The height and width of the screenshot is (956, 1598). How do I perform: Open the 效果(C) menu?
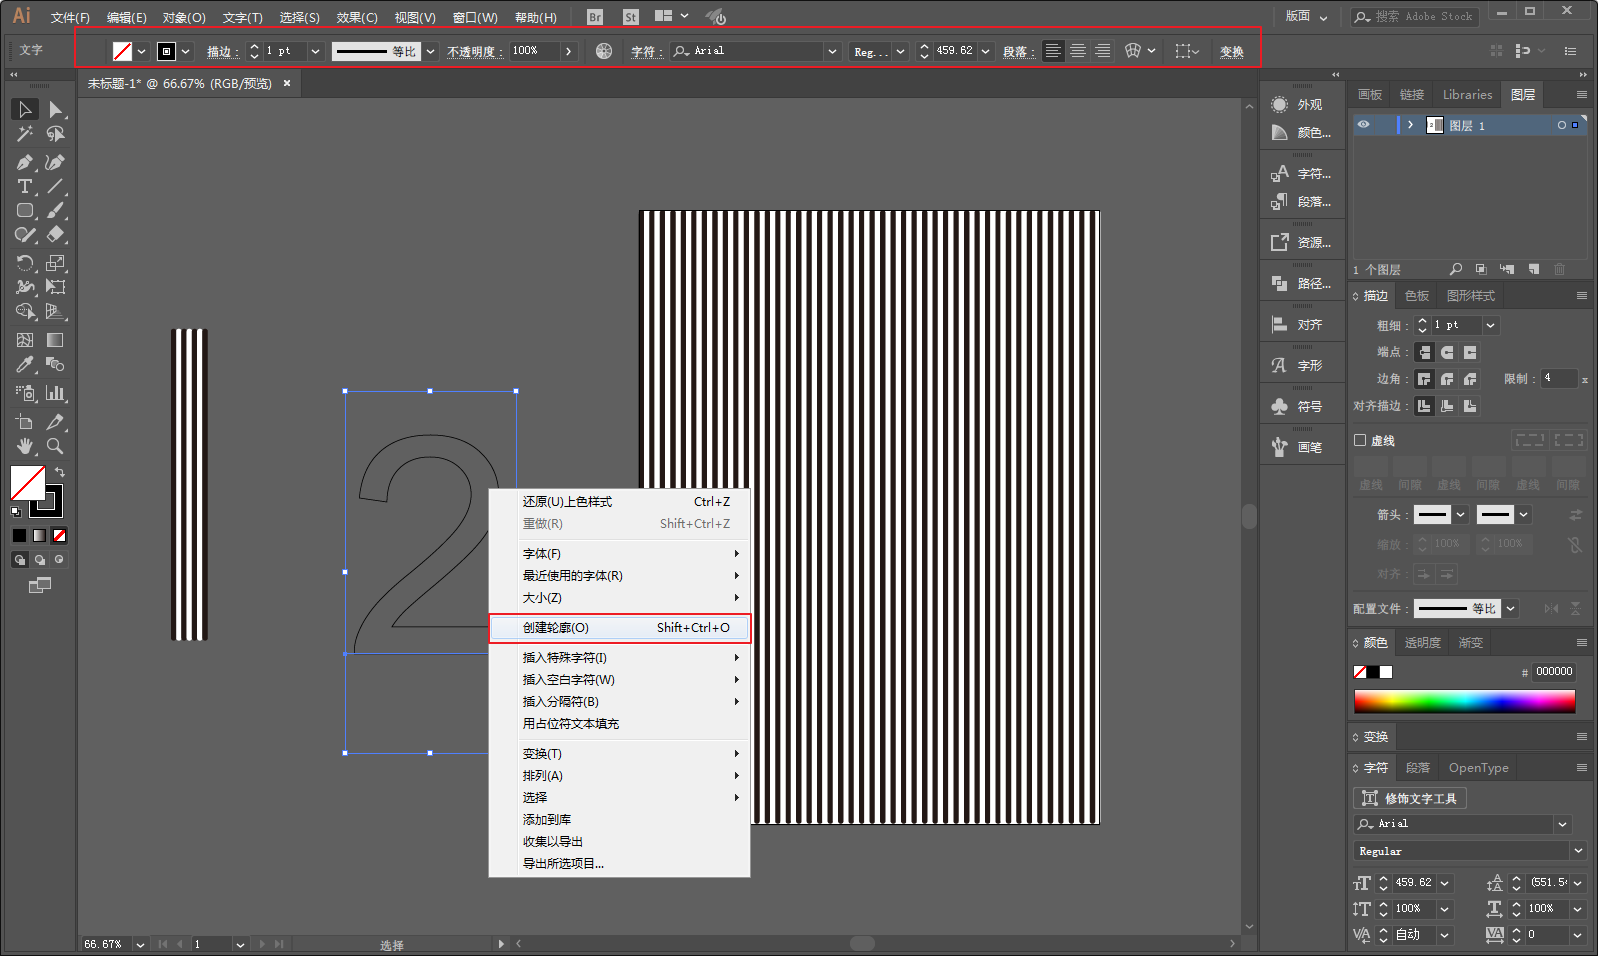pos(357,17)
